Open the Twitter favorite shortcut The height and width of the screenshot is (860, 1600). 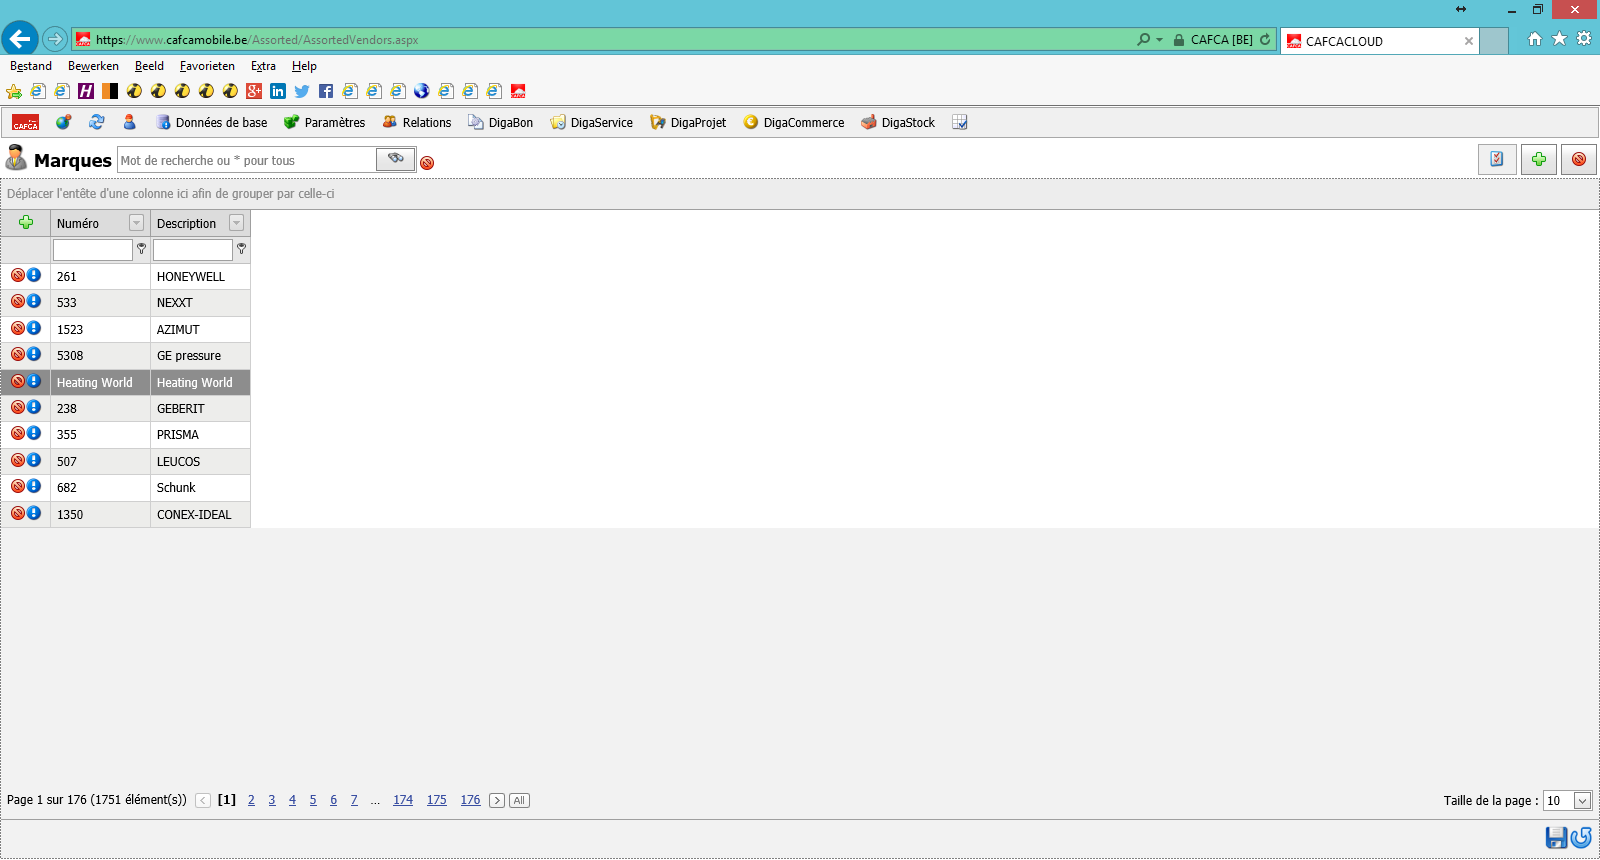[x=302, y=91]
